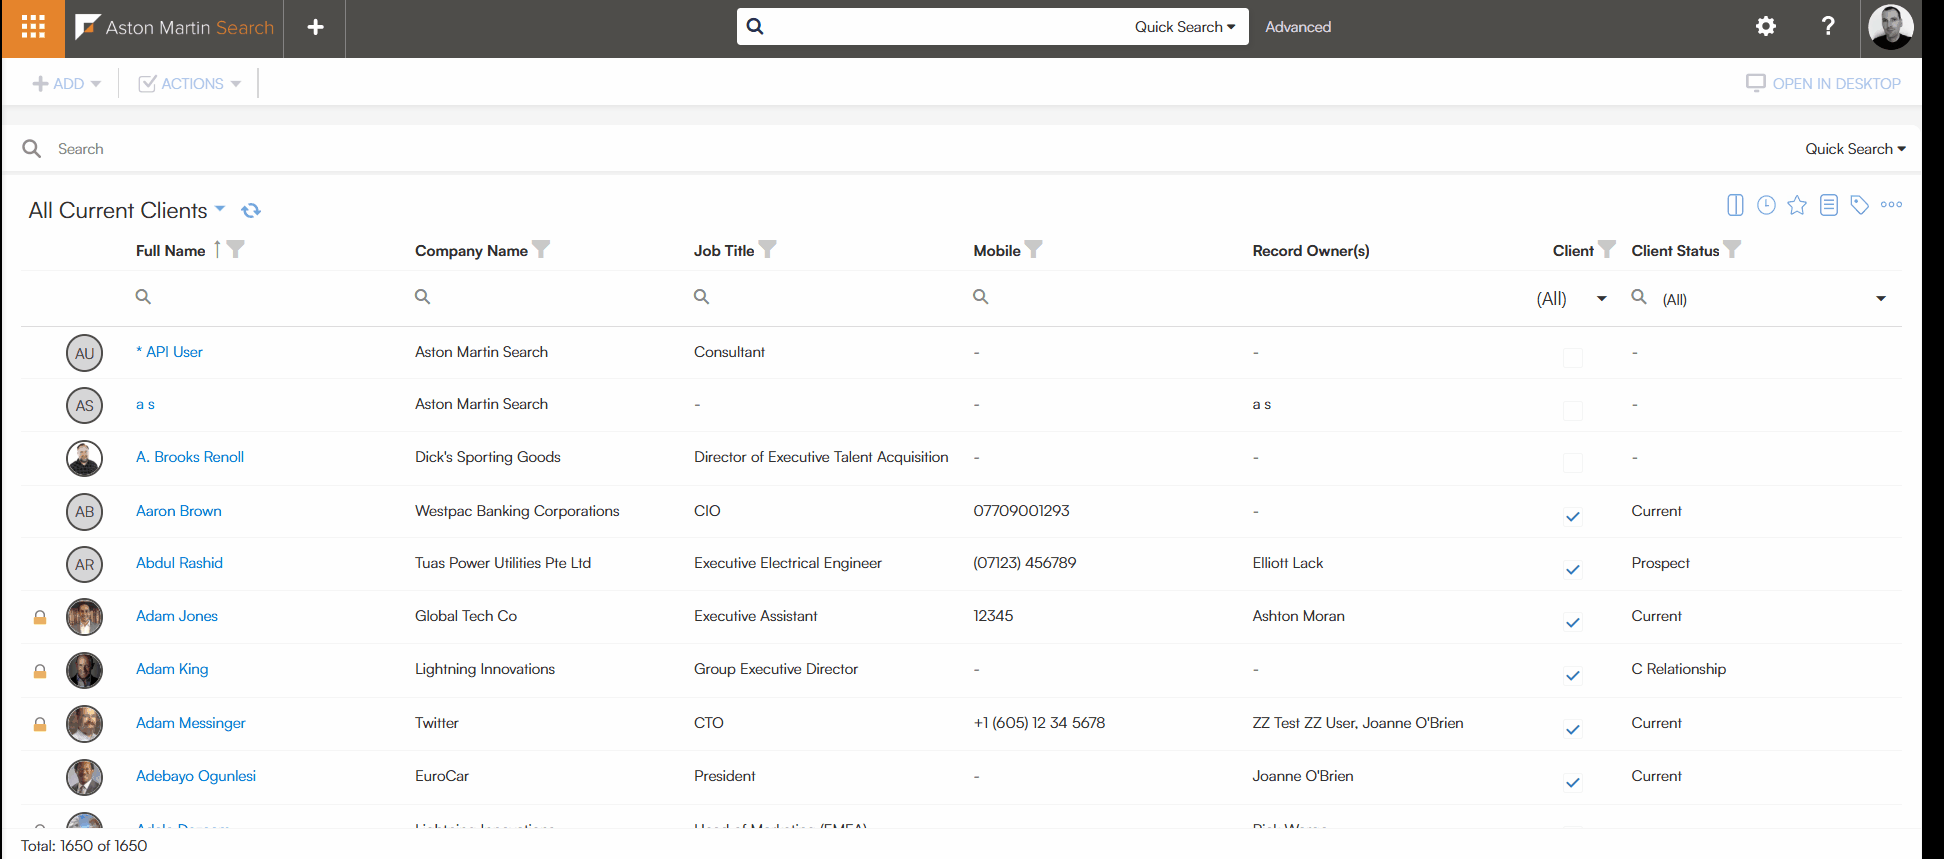The image size is (1944, 859).
Task: Sort by Company Name column header
Action: tap(471, 250)
